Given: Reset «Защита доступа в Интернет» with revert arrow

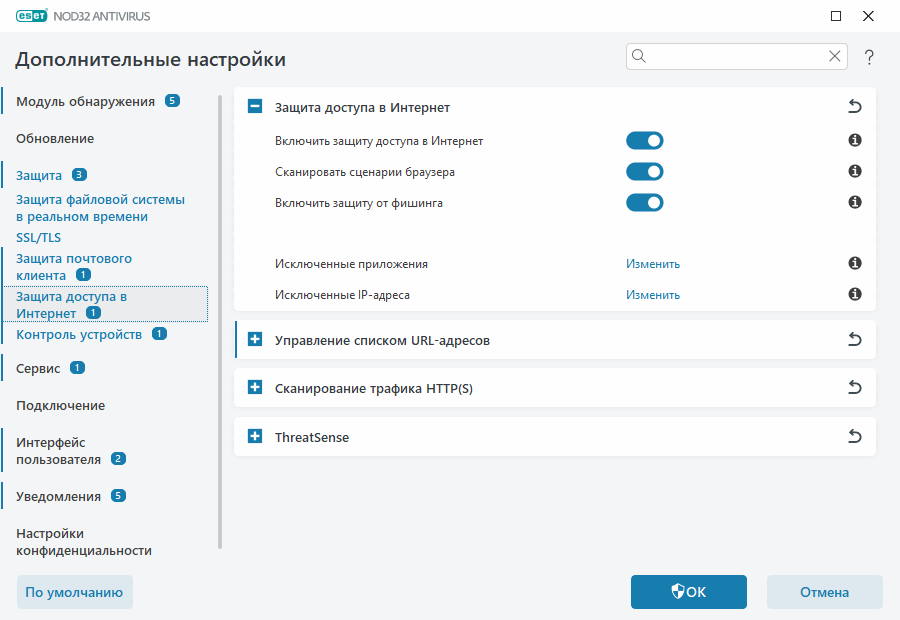Looking at the screenshot, I should 854,105.
